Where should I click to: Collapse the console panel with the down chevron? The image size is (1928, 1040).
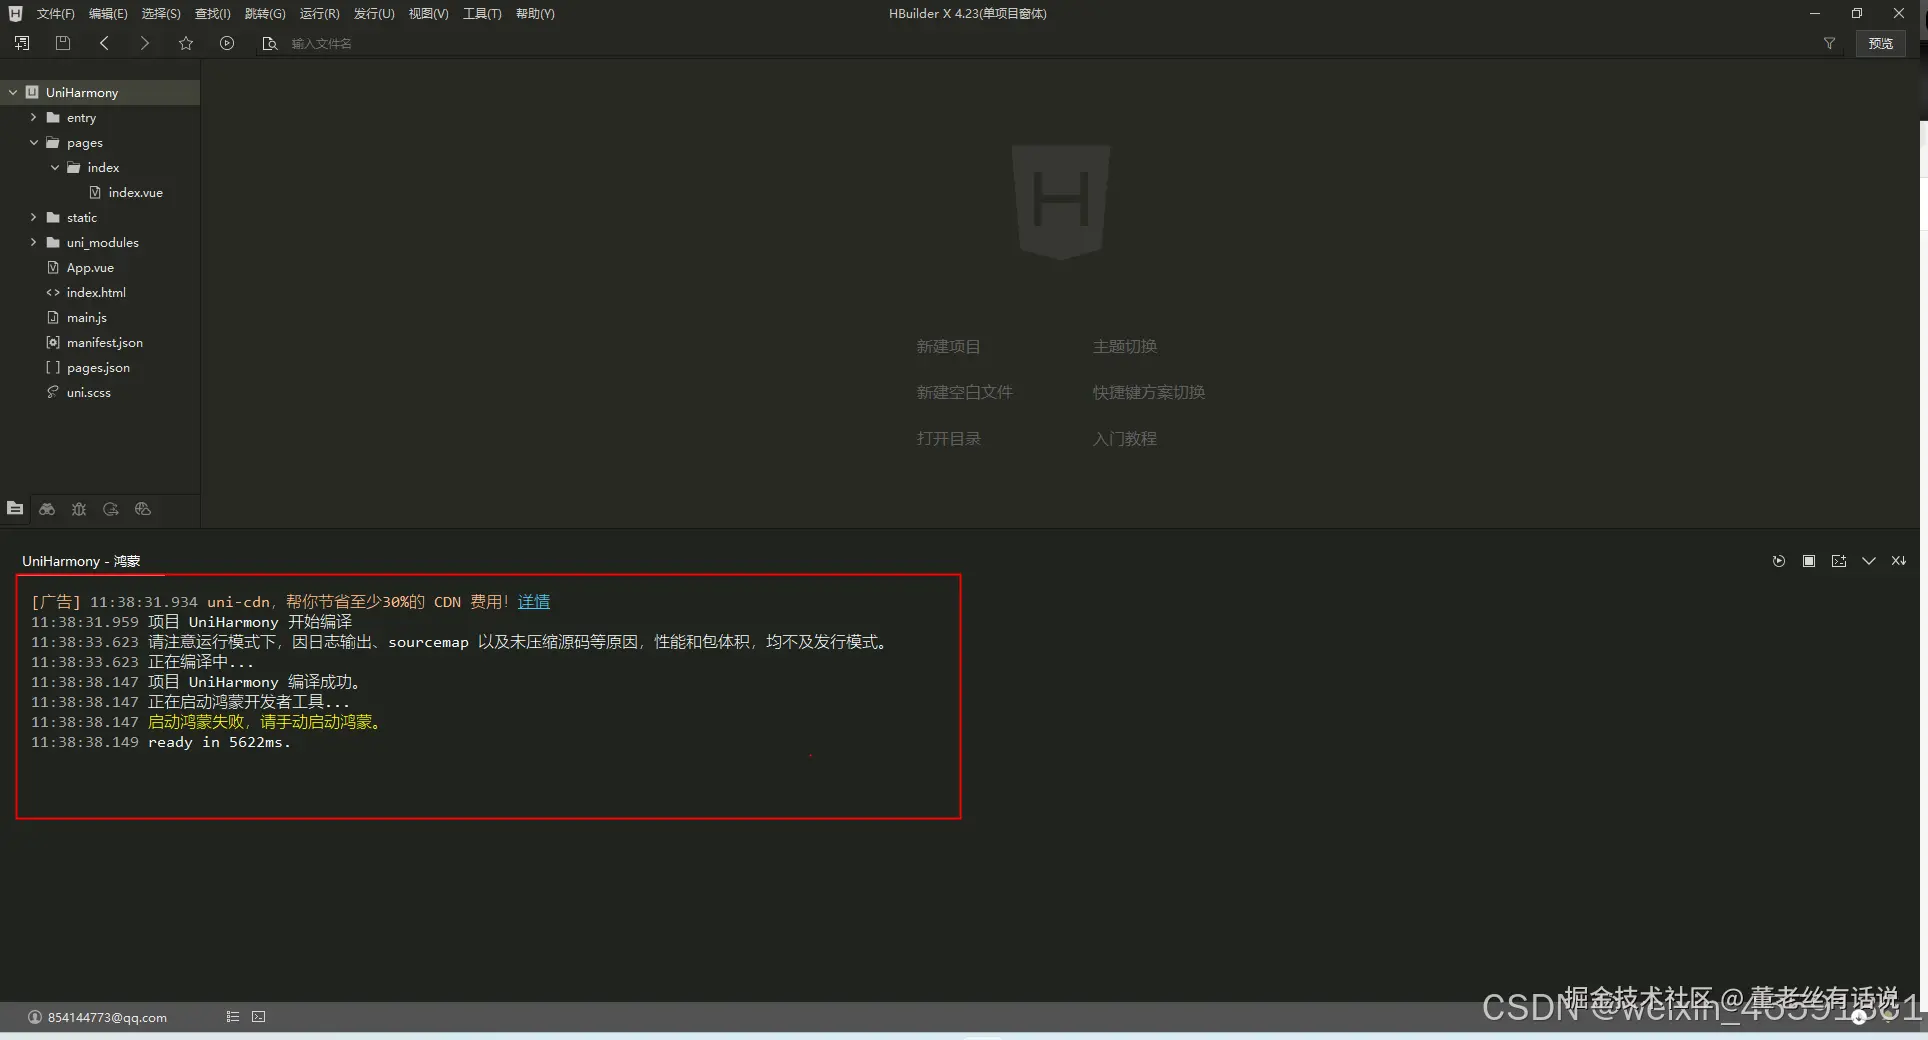click(1869, 561)
